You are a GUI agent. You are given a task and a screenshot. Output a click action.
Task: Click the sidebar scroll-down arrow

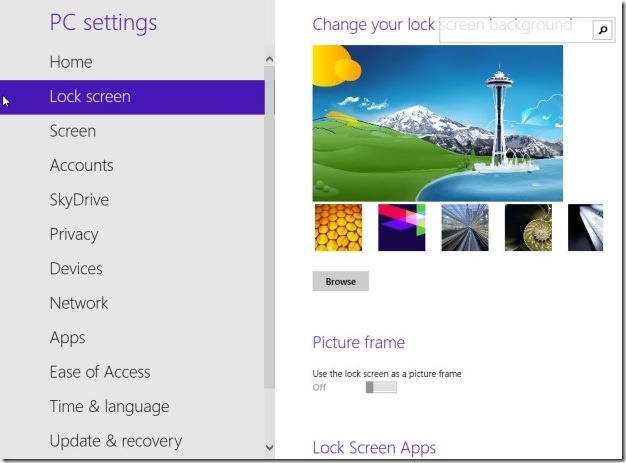[x=269, y=447]
